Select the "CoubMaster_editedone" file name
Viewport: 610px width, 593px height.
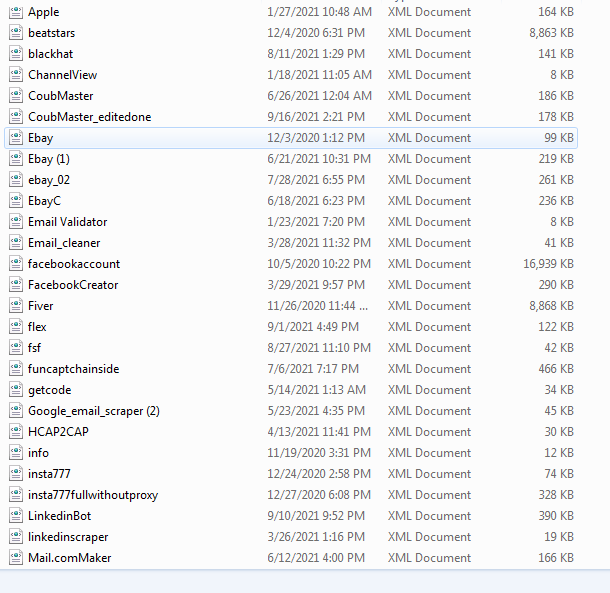pos(89,117)
